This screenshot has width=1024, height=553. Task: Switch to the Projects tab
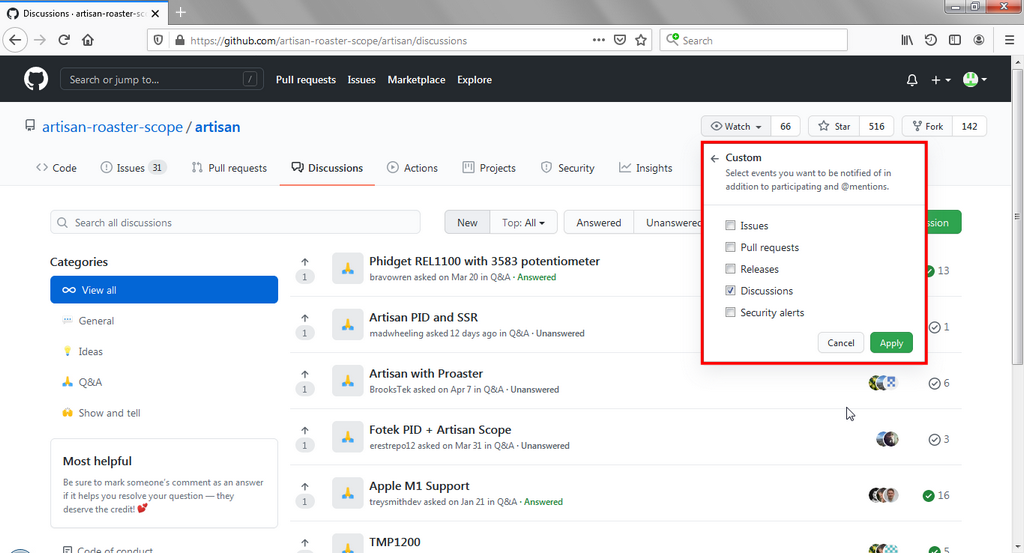pyautogui.click(x=489, y=168)
